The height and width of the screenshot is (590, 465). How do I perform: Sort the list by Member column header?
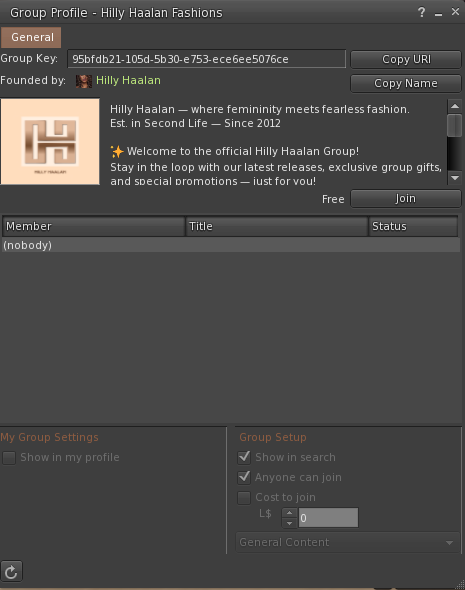(94, 226)
